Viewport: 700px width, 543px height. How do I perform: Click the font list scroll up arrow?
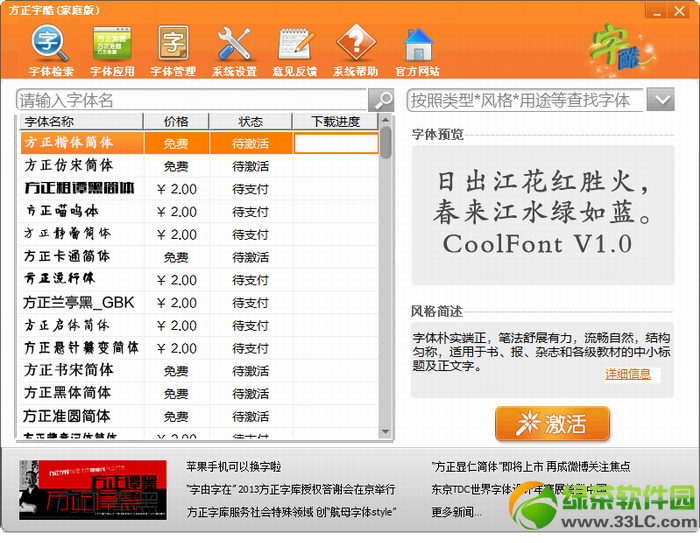point(386,120)
